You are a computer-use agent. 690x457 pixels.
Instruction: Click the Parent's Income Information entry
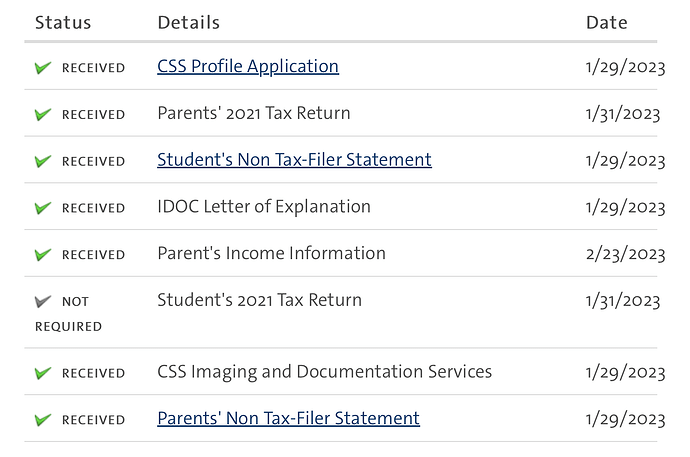tap(271, 254)
